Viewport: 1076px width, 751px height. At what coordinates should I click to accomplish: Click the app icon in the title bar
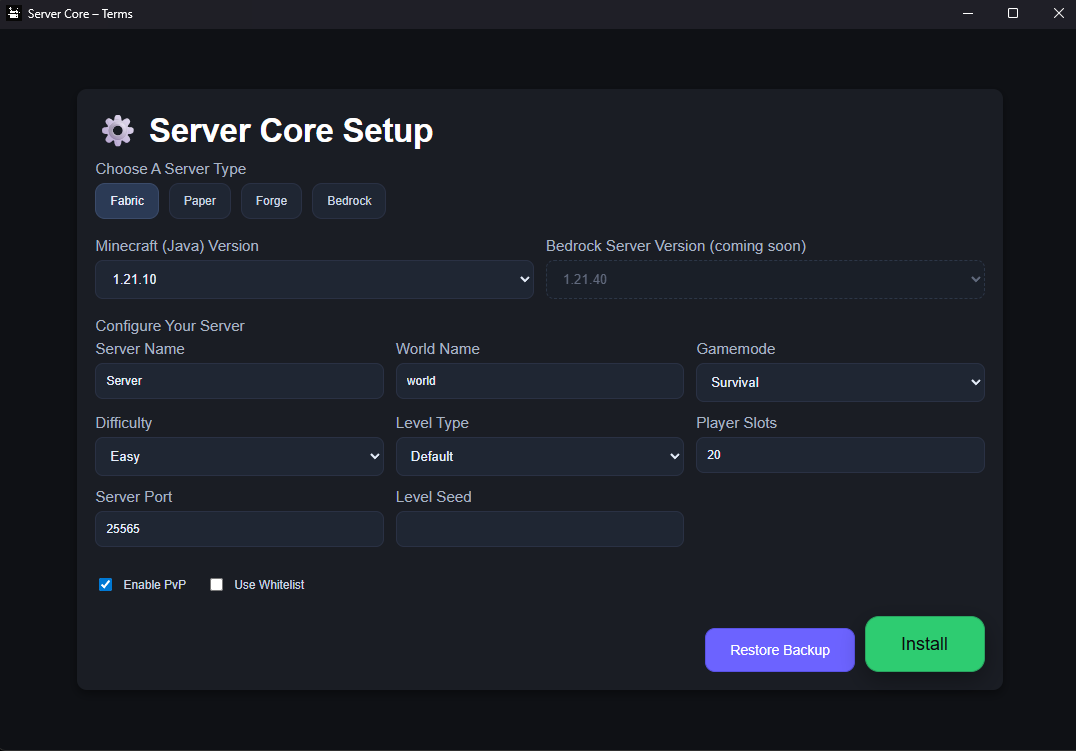click(14, 13)
